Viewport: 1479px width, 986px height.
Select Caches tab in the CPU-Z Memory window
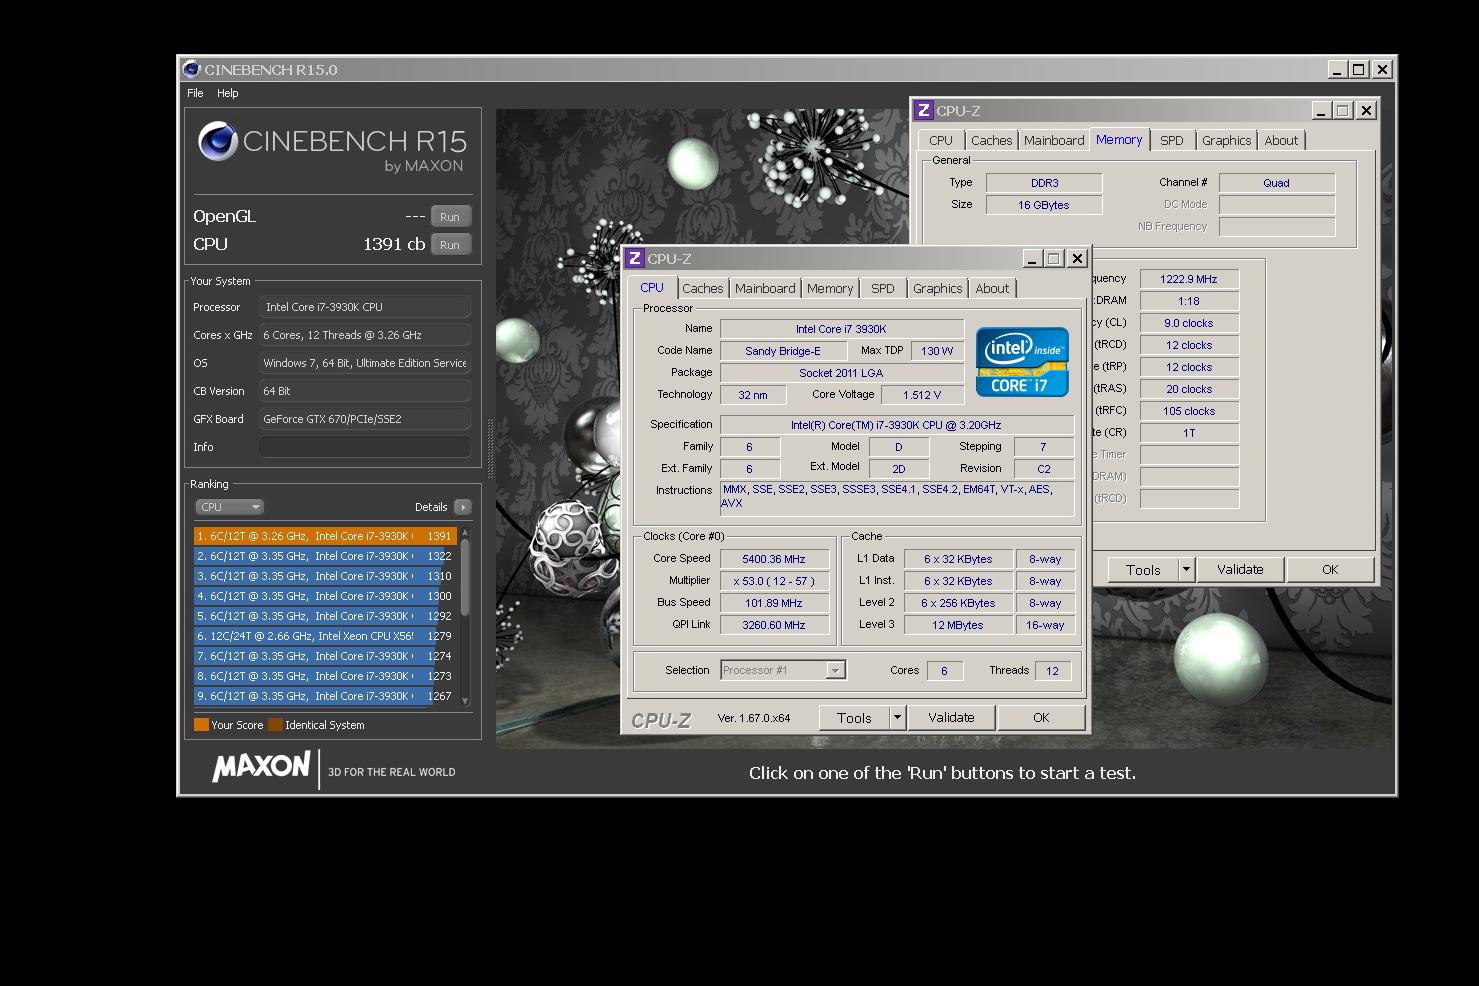pyautogui.click(x=992, y=140)
